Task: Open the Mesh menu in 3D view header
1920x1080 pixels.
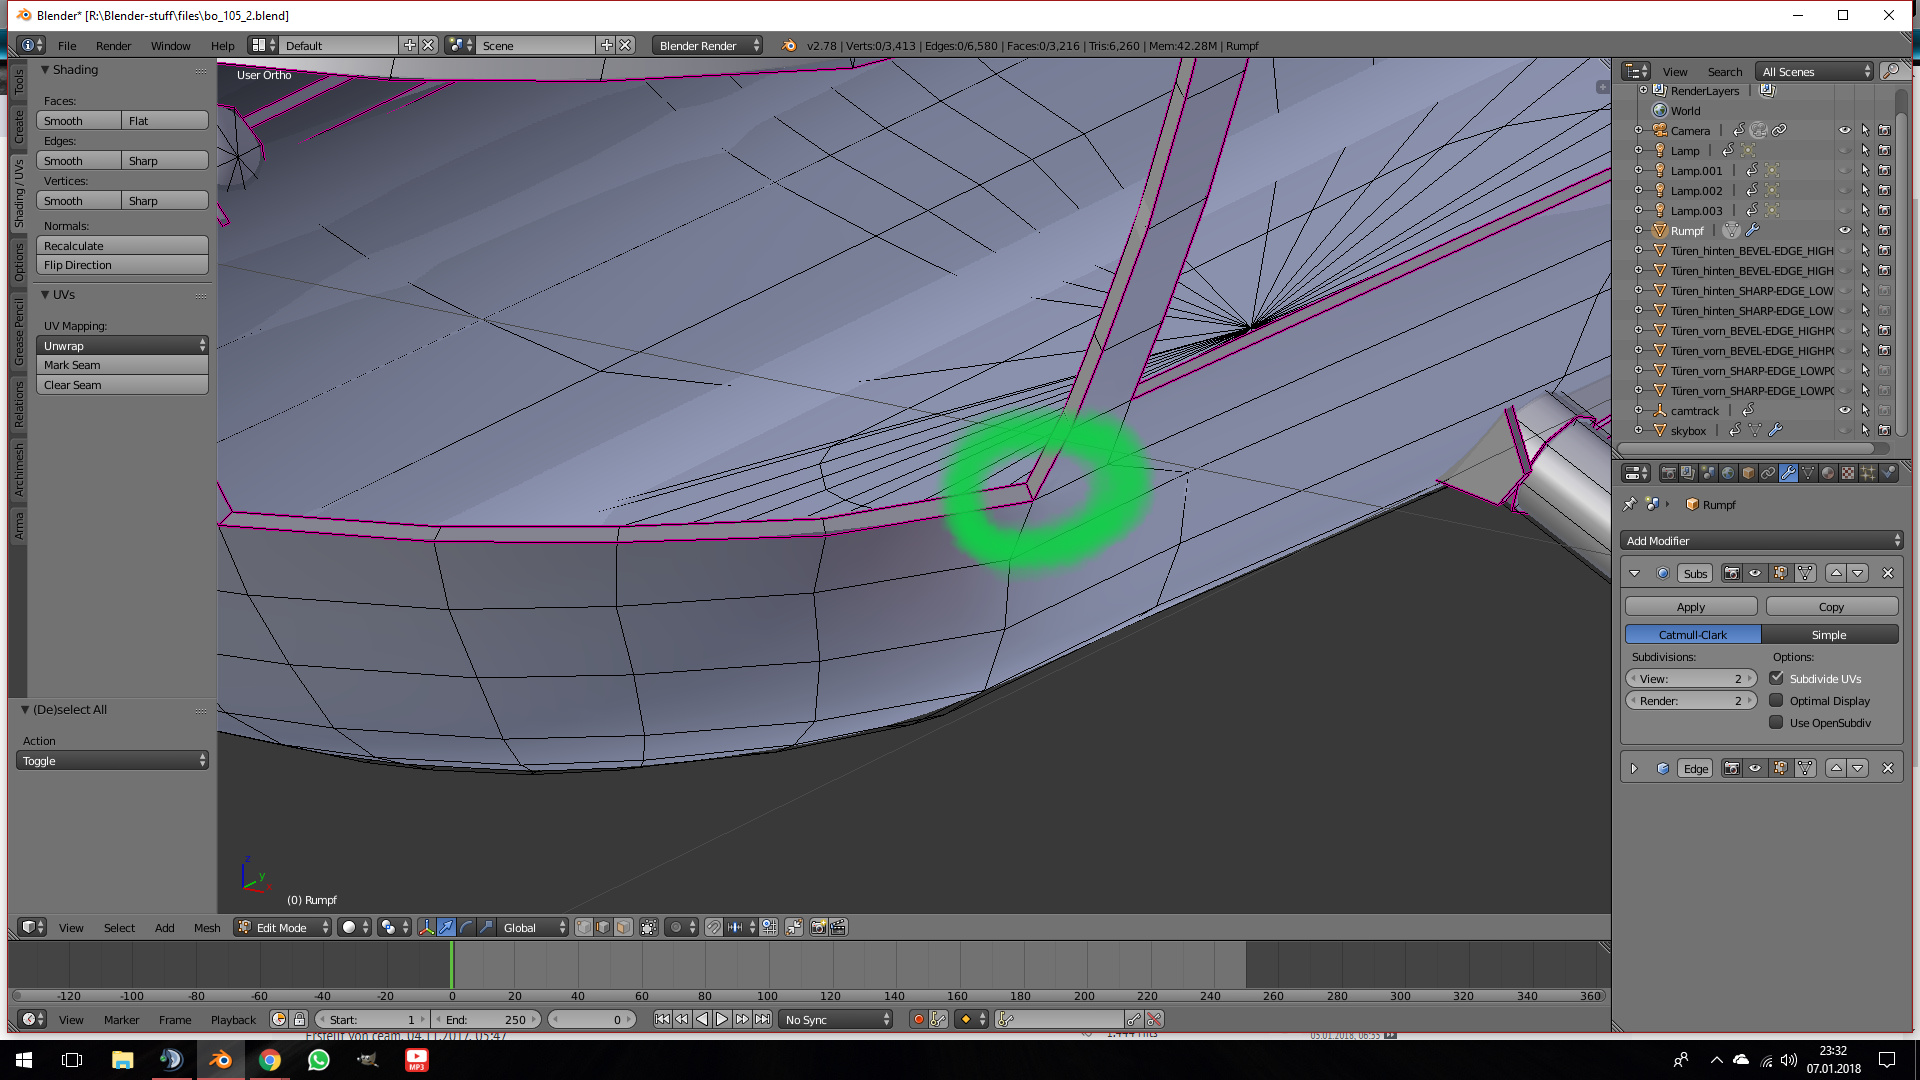Action: pos(207,928)
